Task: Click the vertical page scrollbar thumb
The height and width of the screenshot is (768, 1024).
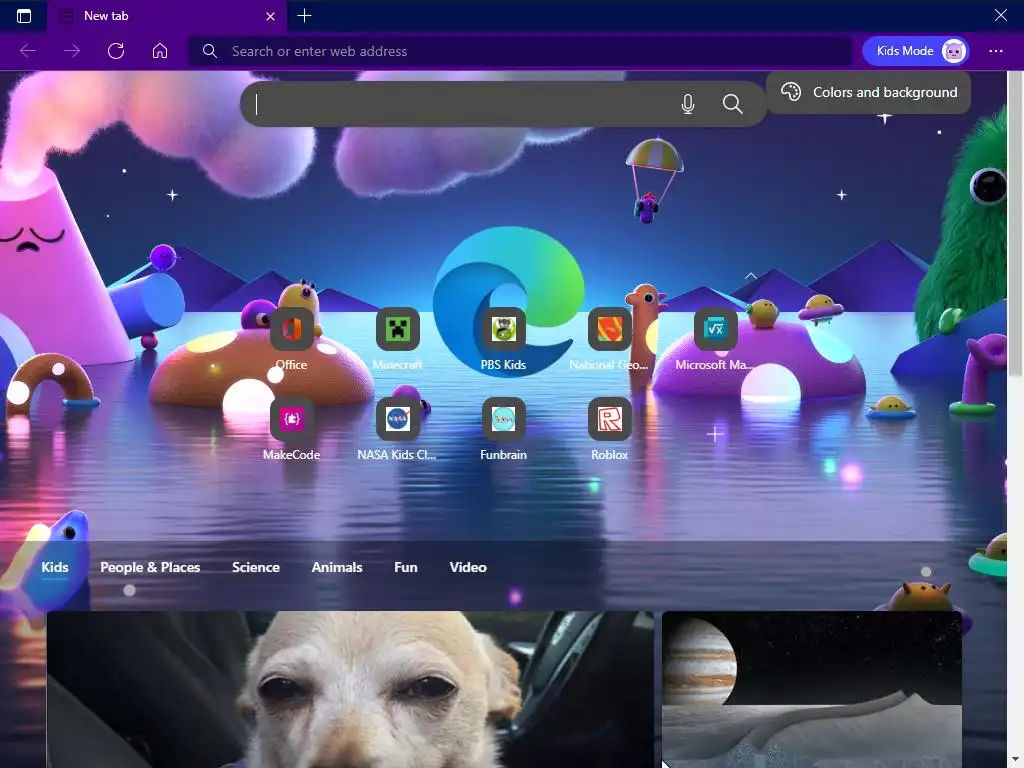Action: pyautogui.click(x=1015, y=225)
